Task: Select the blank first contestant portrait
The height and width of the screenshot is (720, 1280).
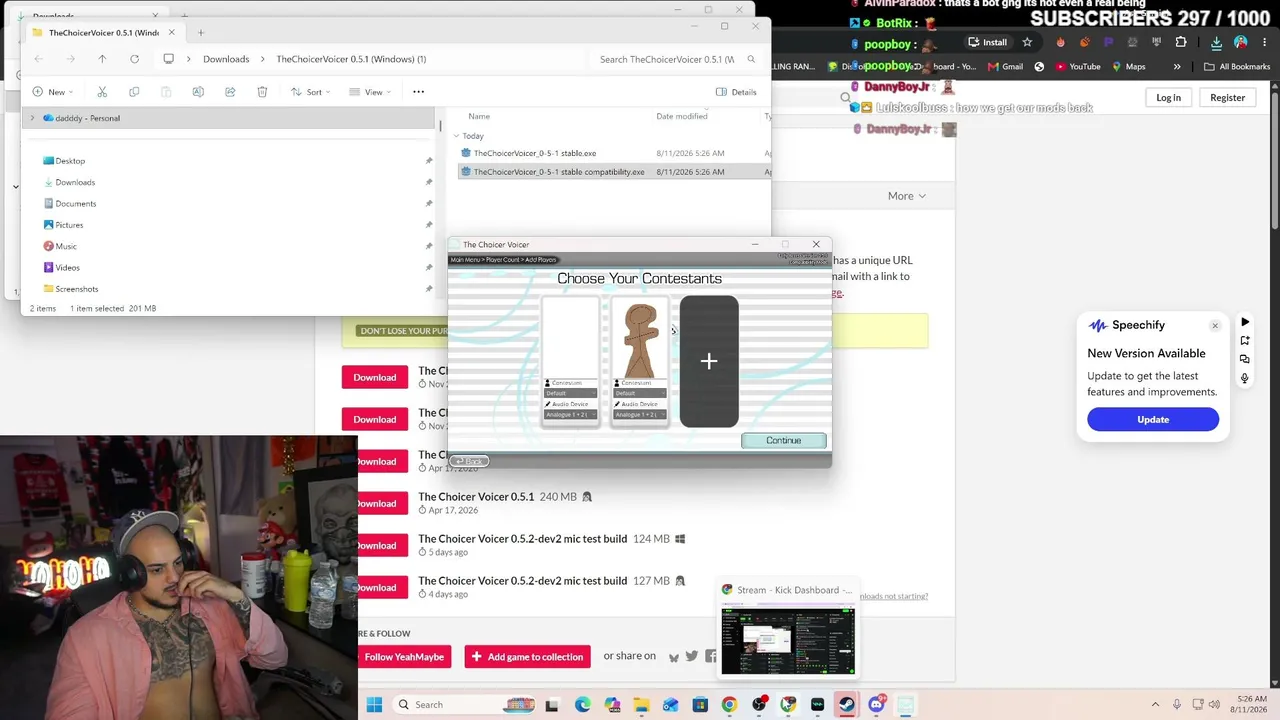Action: point(570,340)
